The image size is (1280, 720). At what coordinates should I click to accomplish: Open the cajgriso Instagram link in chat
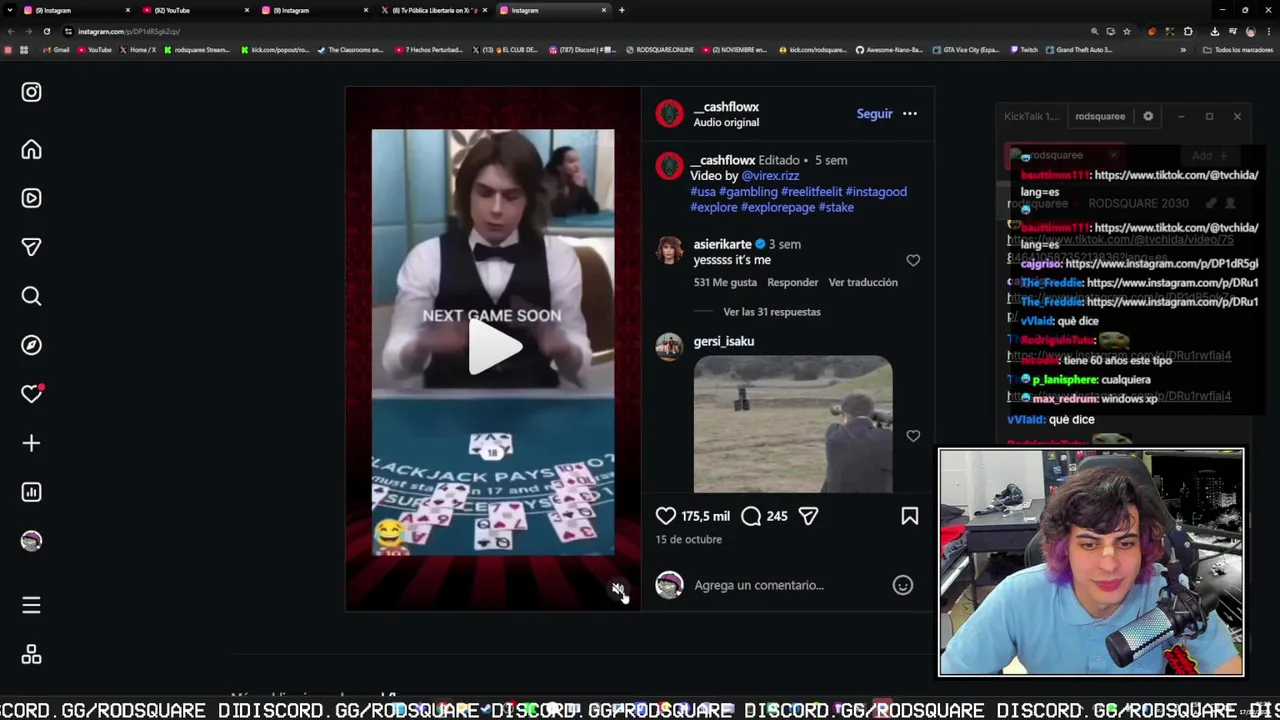(1162, 264)
